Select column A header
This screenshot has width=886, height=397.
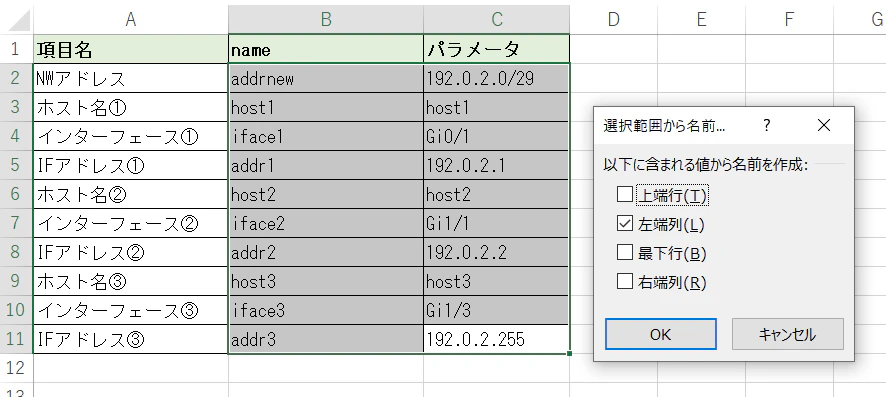(x=131, y=20)
